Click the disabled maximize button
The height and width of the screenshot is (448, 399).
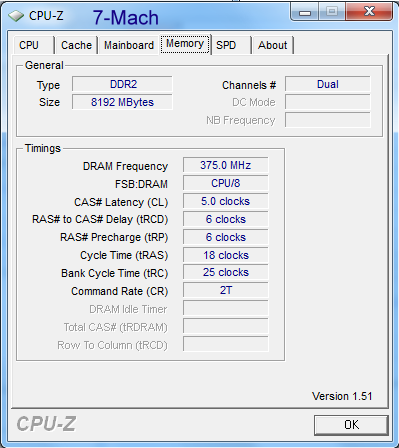(x=332, y=12)
